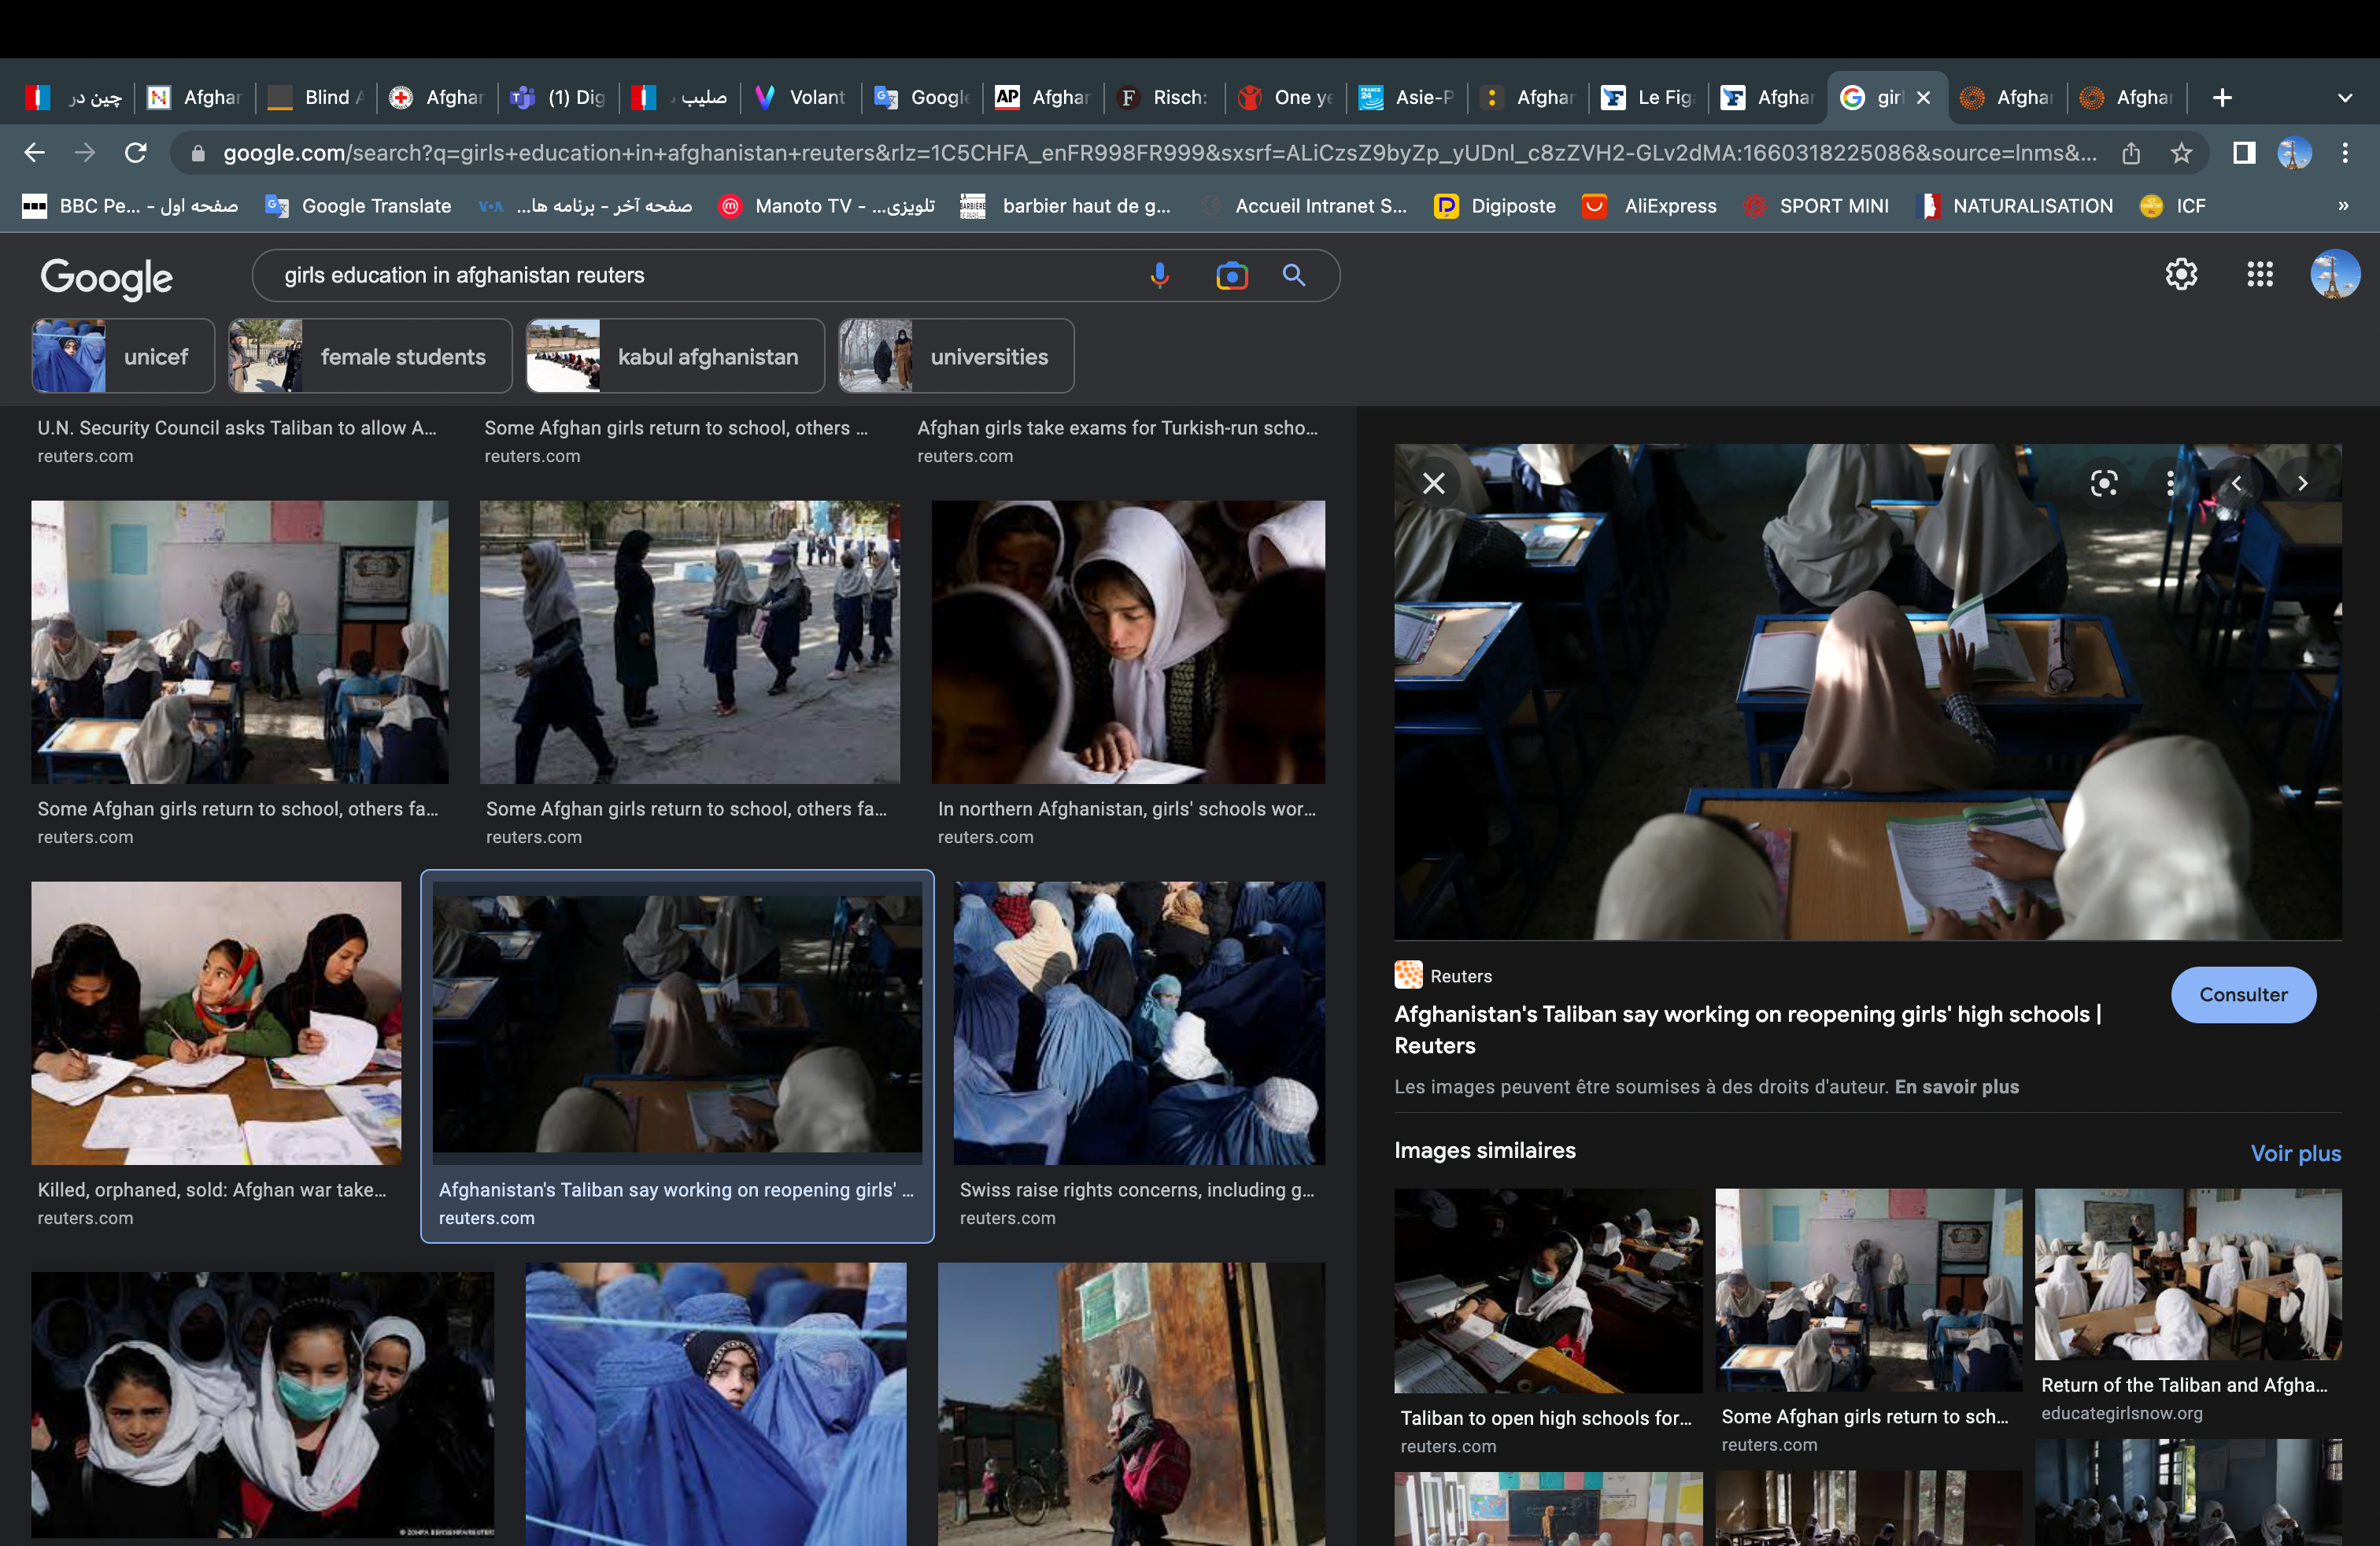Viewport: 2380px width, 1546px height.
Task: Click the blue magnifier search icon
Action: (1293, 275)
